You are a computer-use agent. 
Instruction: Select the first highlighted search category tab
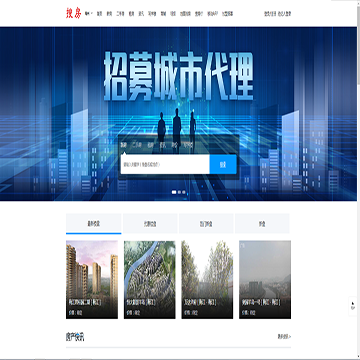pos(124,145)
